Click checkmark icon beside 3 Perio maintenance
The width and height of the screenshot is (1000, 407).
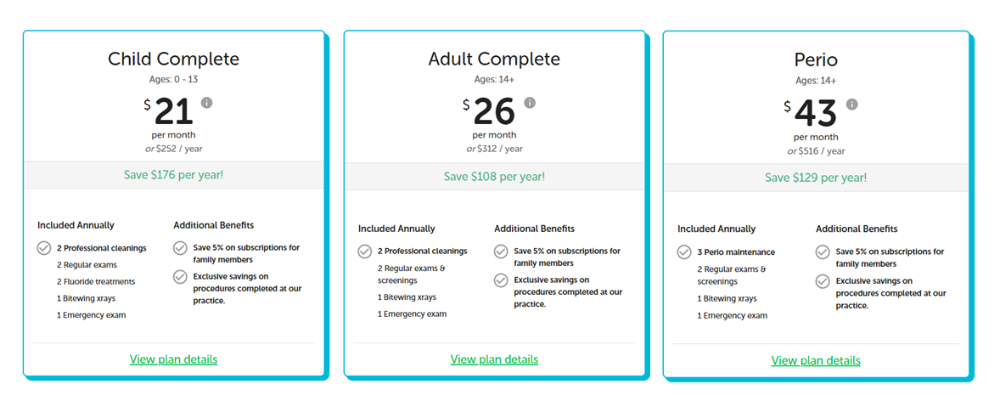tap(684, 252)
